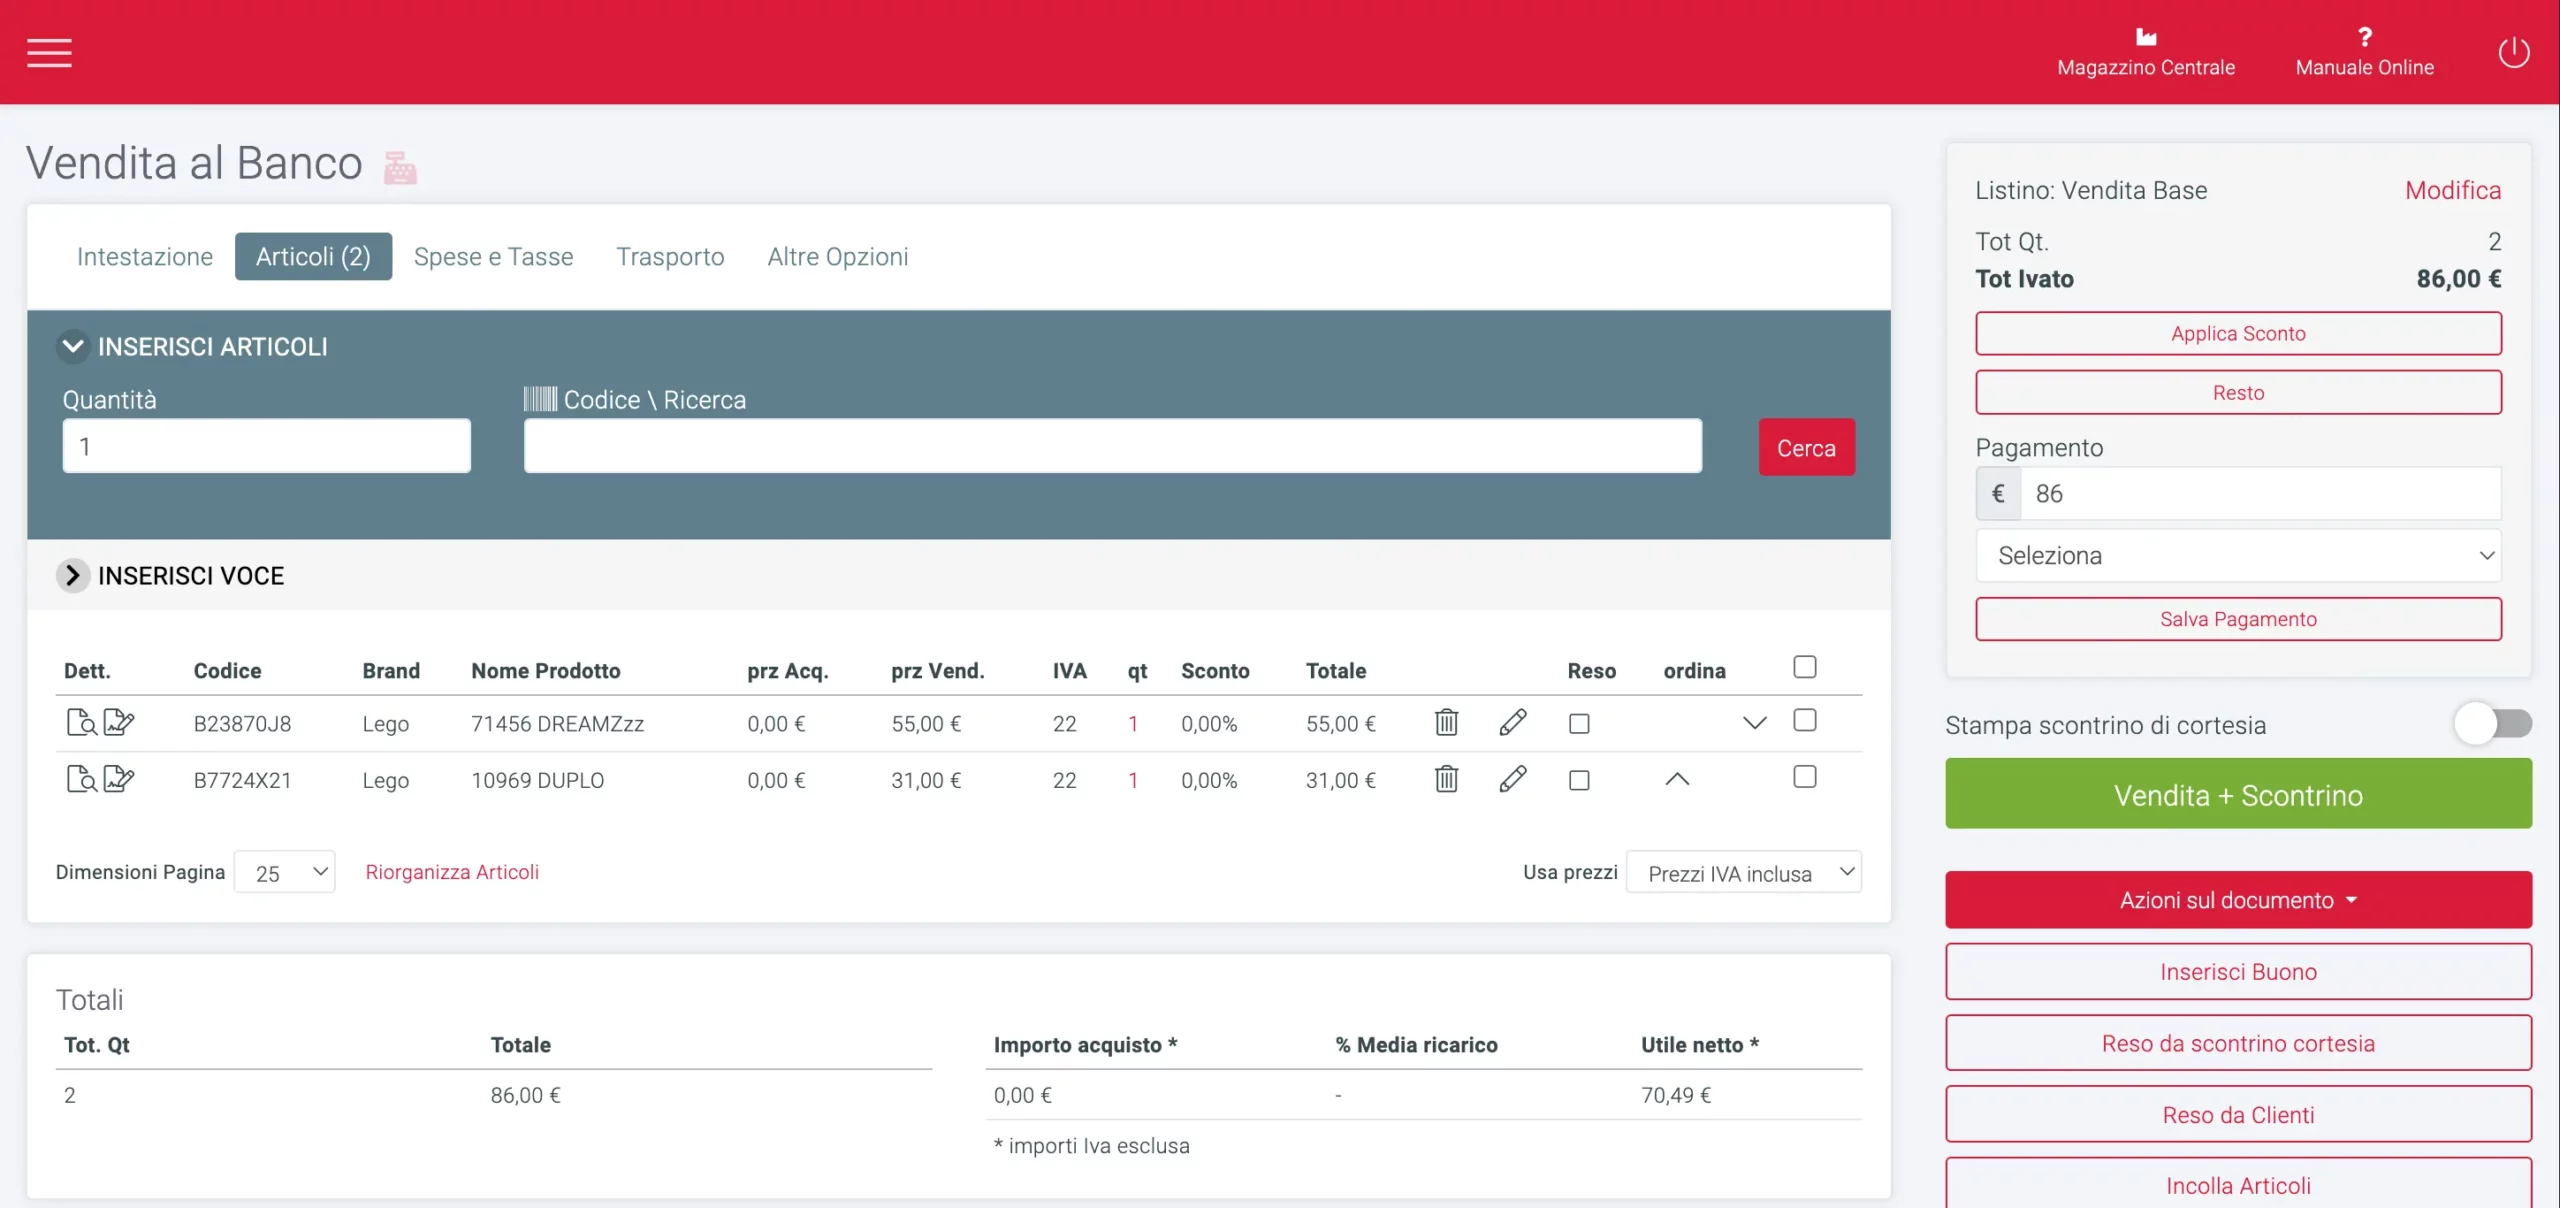The height and width of the screenshot is (1208, 2560).
Task: Click Reso da Clienti button
Action: coord(2238,1114)
